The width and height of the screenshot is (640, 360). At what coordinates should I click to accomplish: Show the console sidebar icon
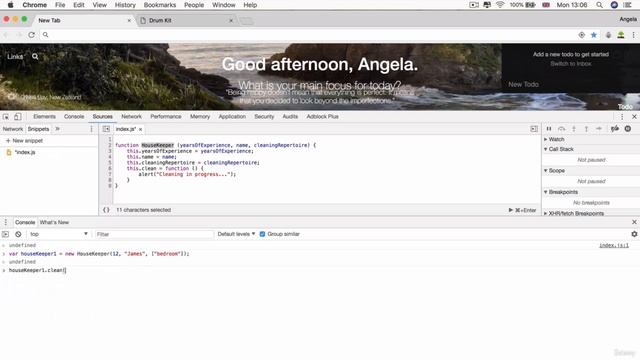click(5, 234)
